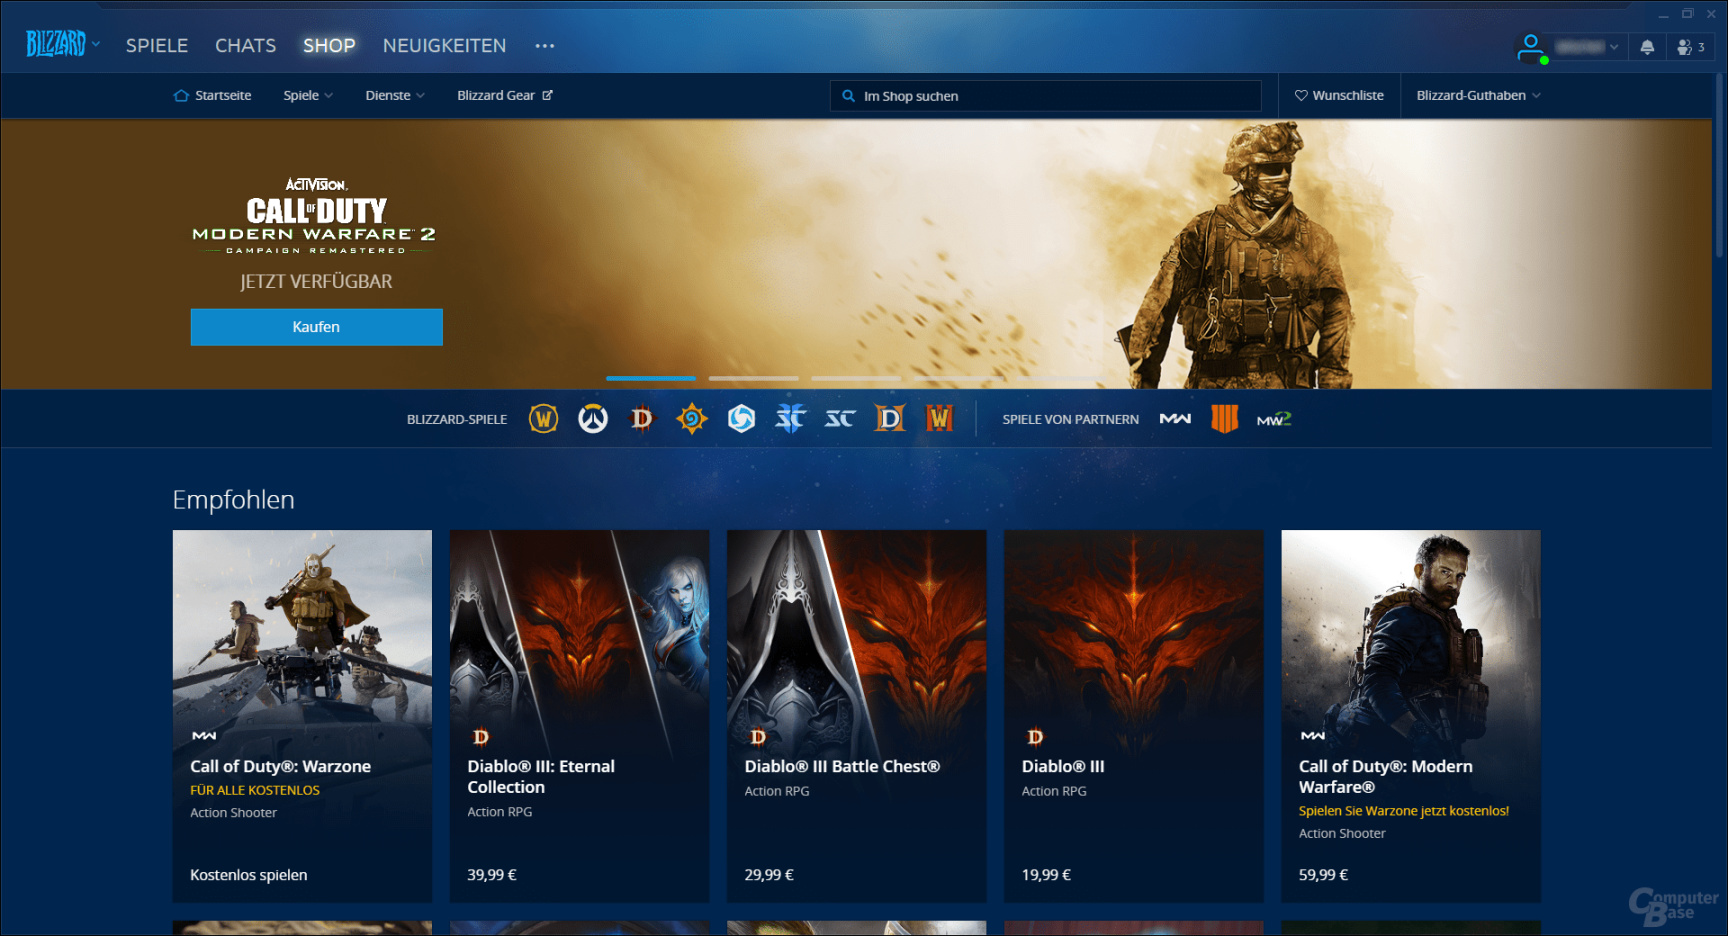1728x936 pixels.
Task: Open Diablo III: Eternal Collection card
Action: point(579,716)
